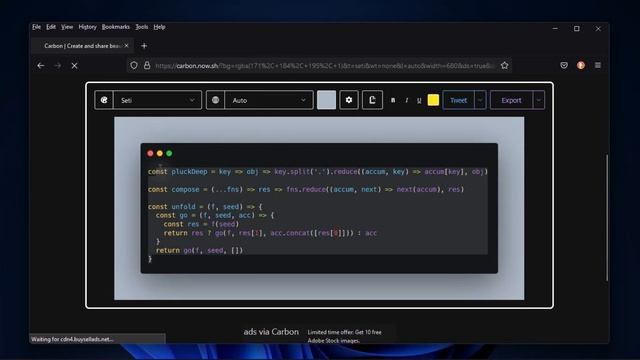Go forward to next page

[58, 65]
